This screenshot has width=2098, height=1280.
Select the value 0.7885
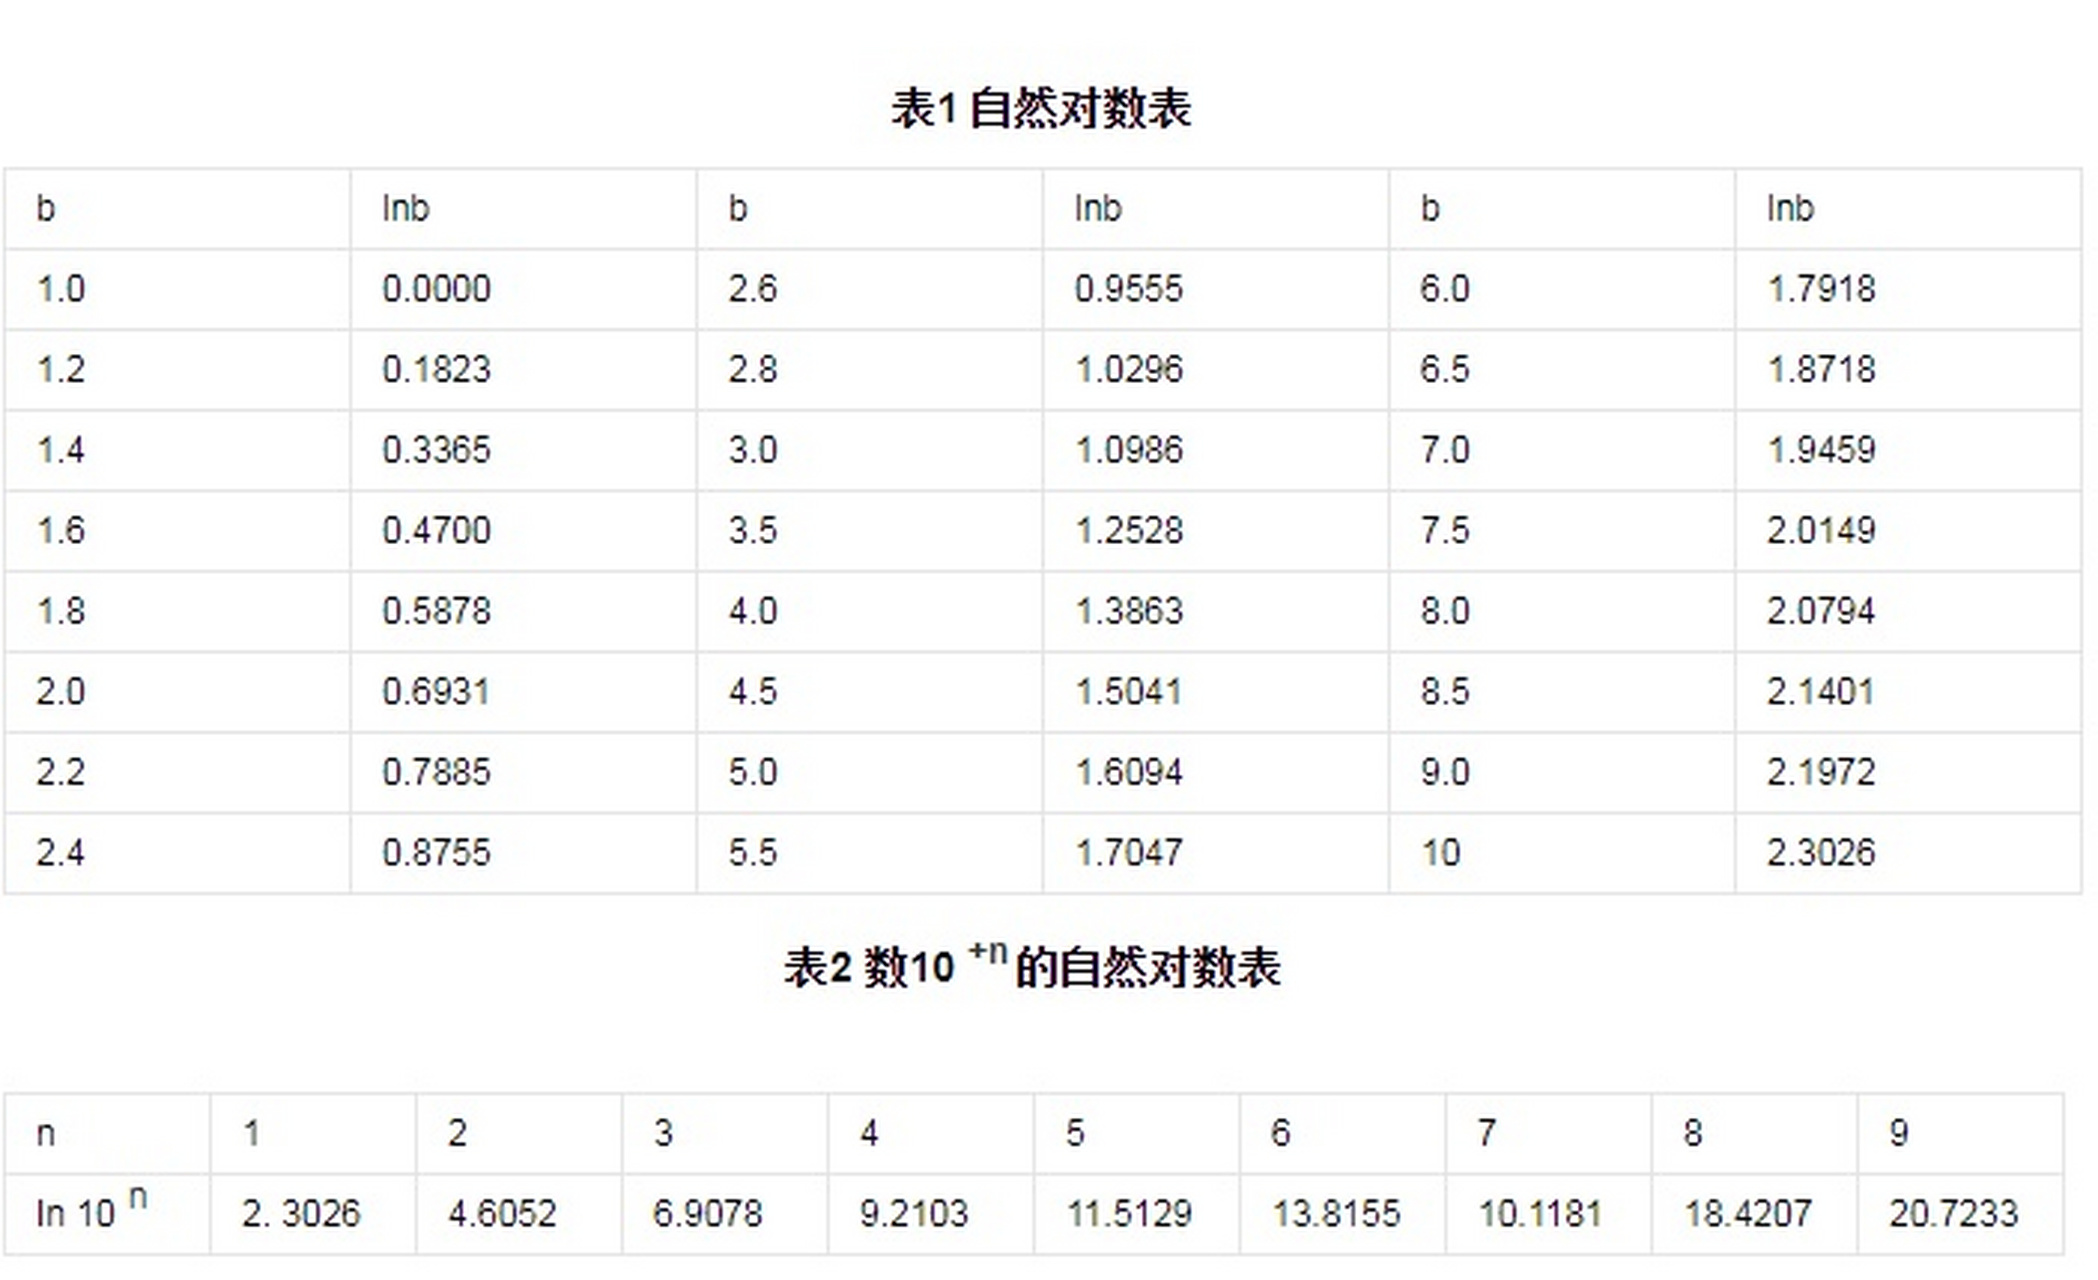(436, 772)
